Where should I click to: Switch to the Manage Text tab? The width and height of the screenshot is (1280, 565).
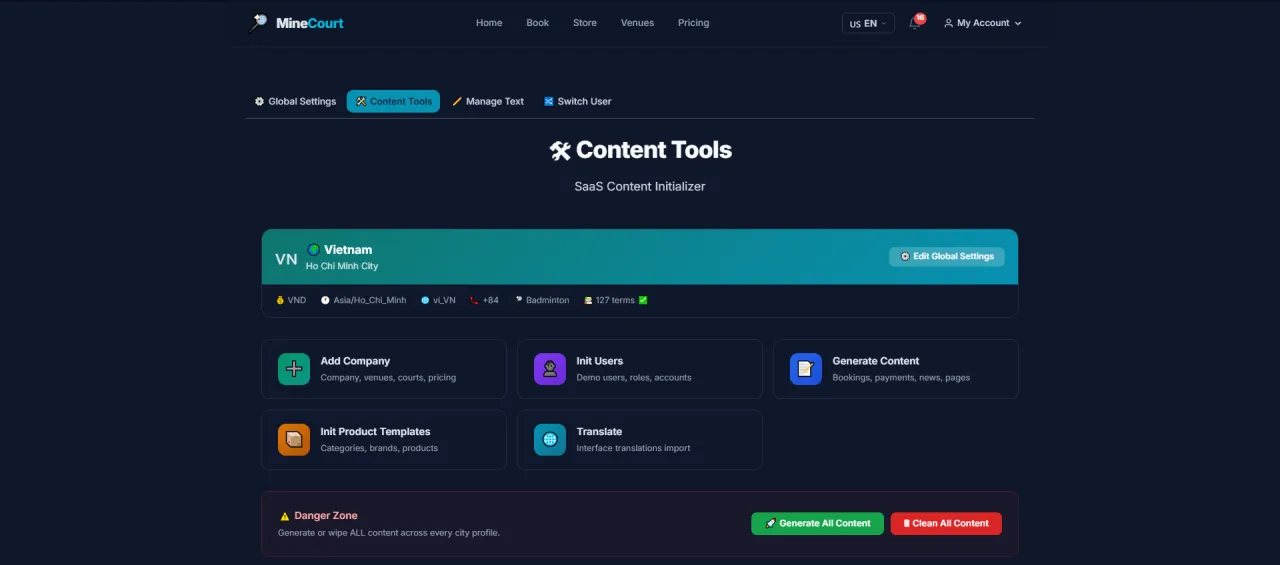pos(488,101)
